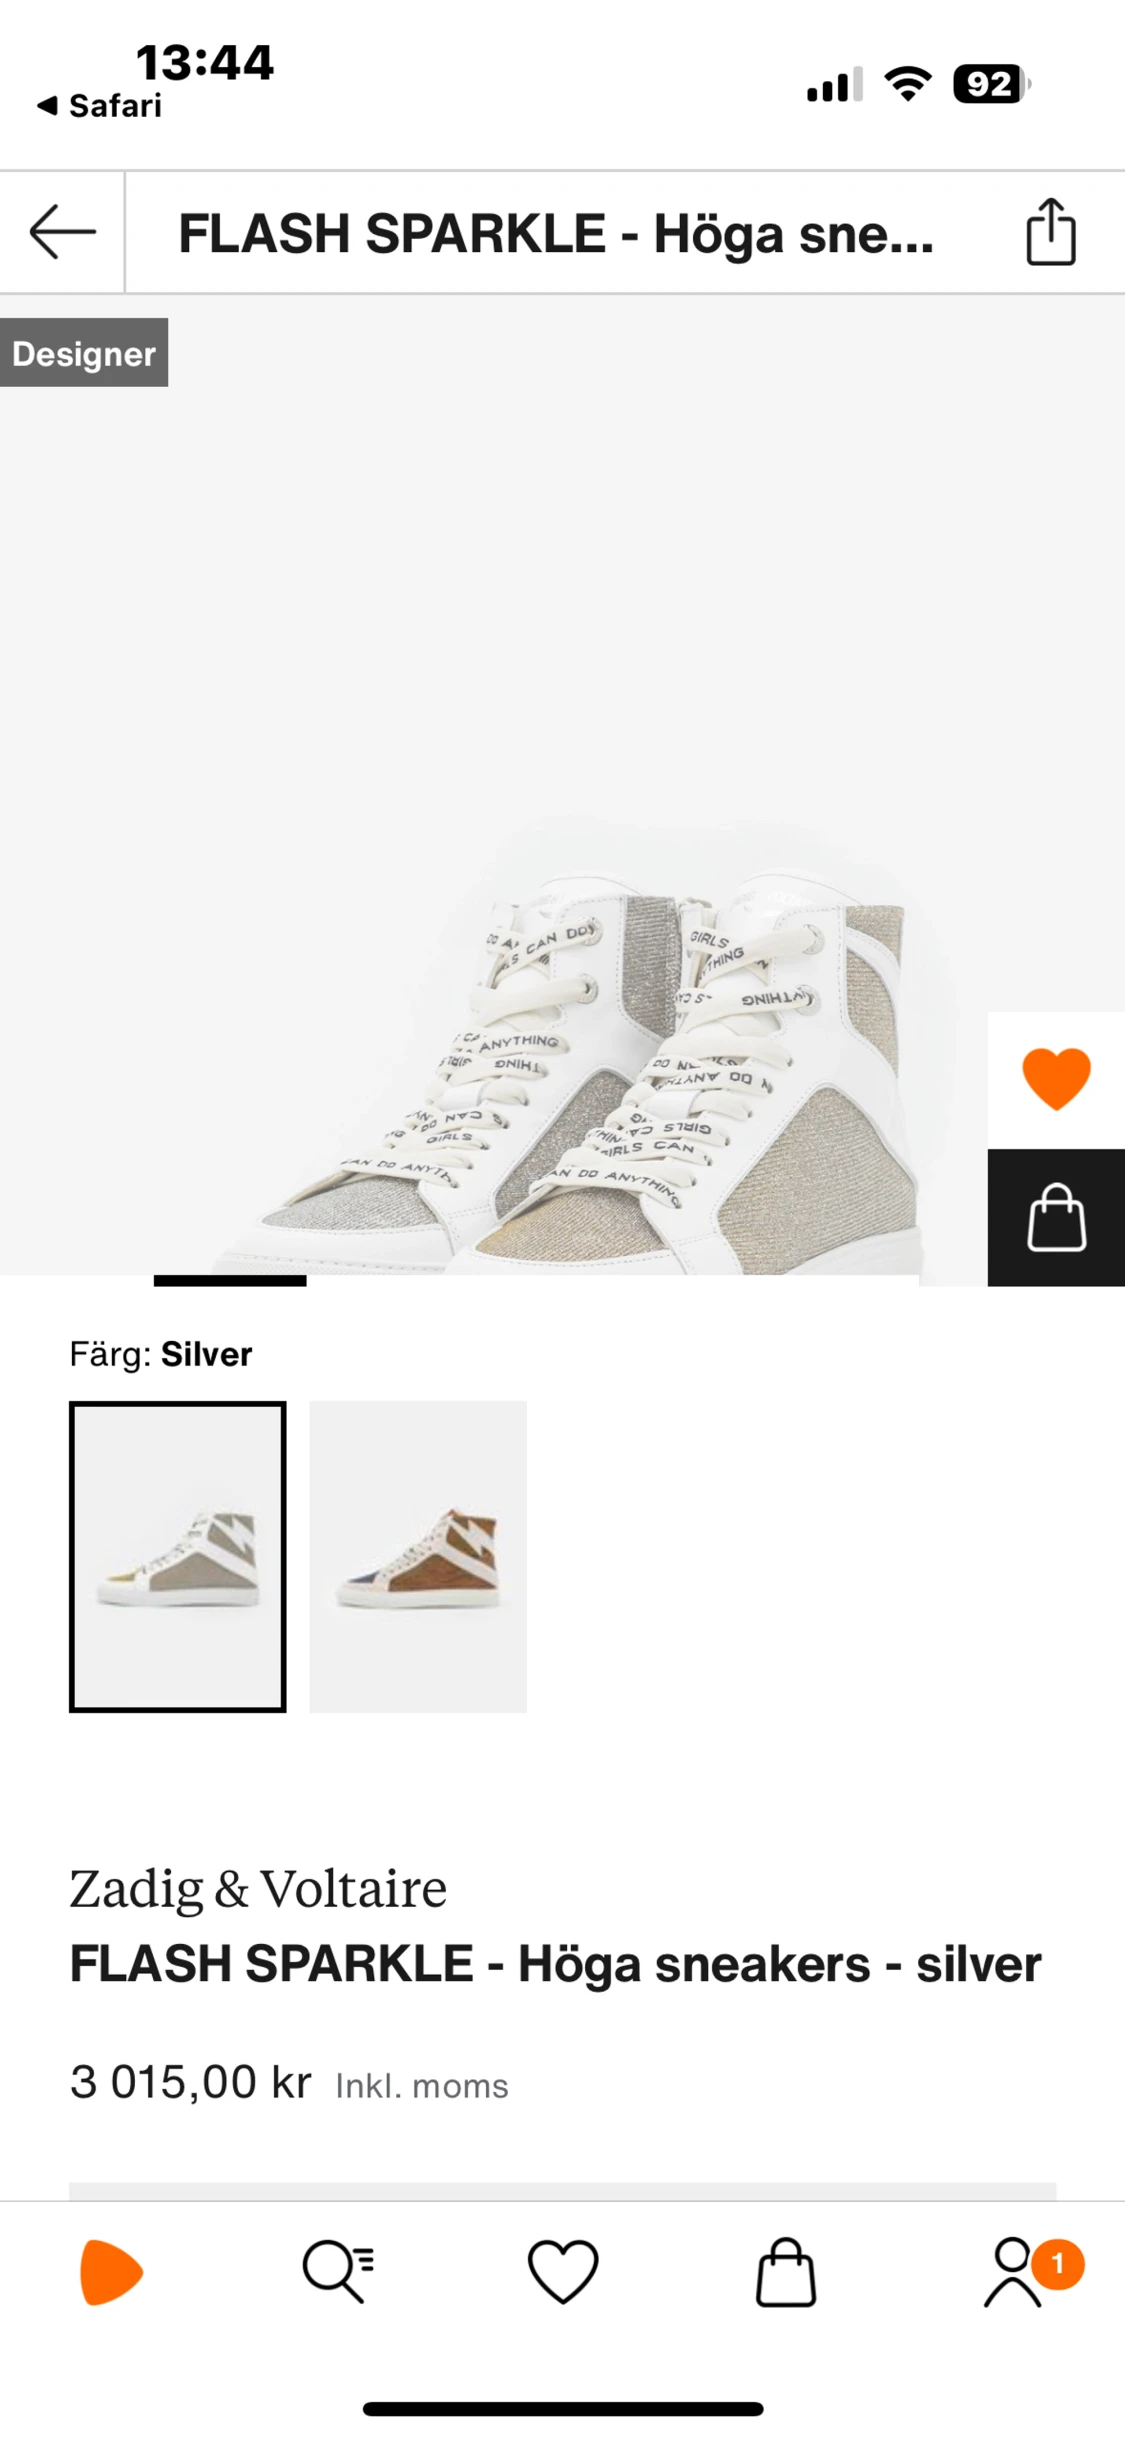Open the Zalando home tab

pyautogui.click(x=111, y=2272)
